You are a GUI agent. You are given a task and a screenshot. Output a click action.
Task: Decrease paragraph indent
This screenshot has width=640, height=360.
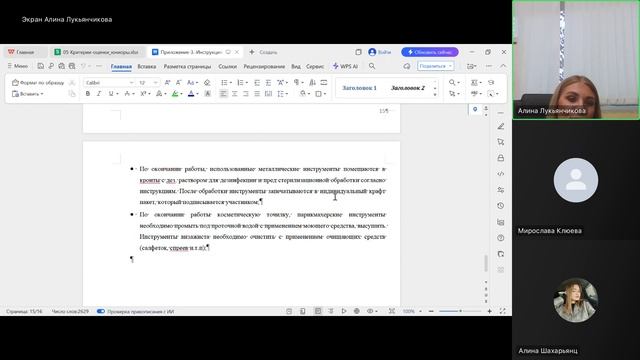coord(257,82)
